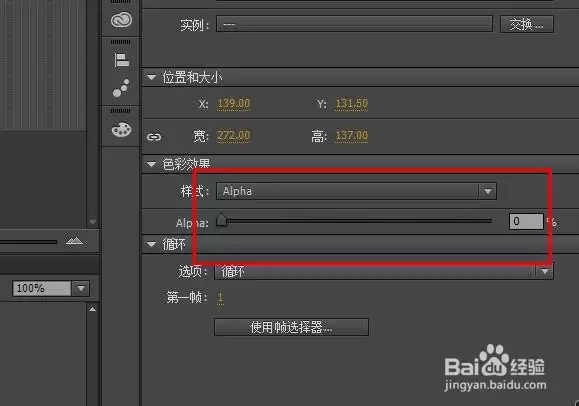This screenshot has height=406, width=579.
Task: Click the Alpha percentage input field
Action: (526, 221)
